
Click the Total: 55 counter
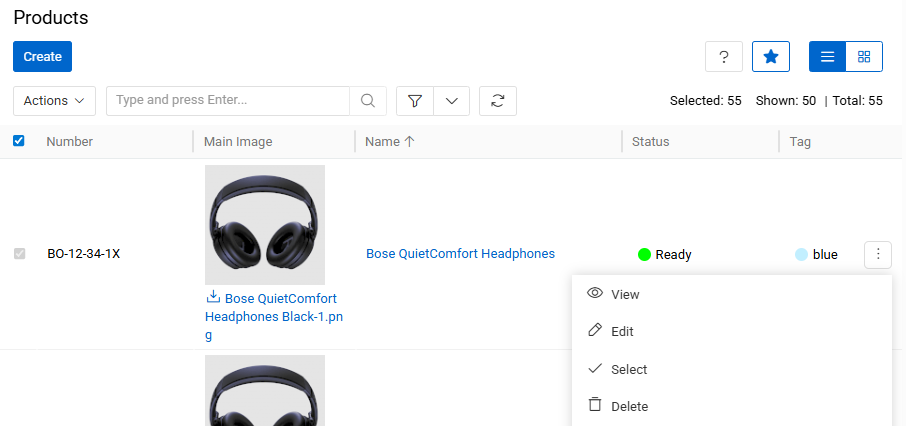[x=857, y=101]
